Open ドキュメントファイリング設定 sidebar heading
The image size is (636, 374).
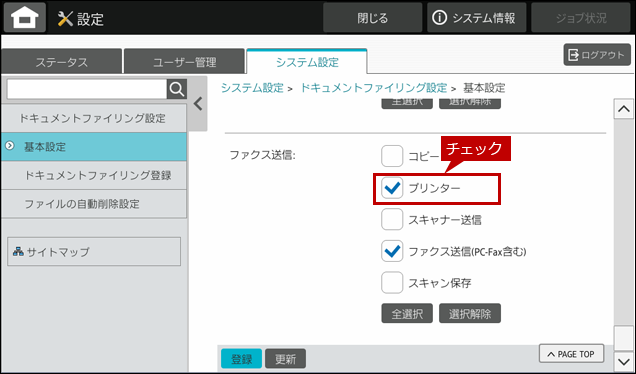tap(93, 118)
